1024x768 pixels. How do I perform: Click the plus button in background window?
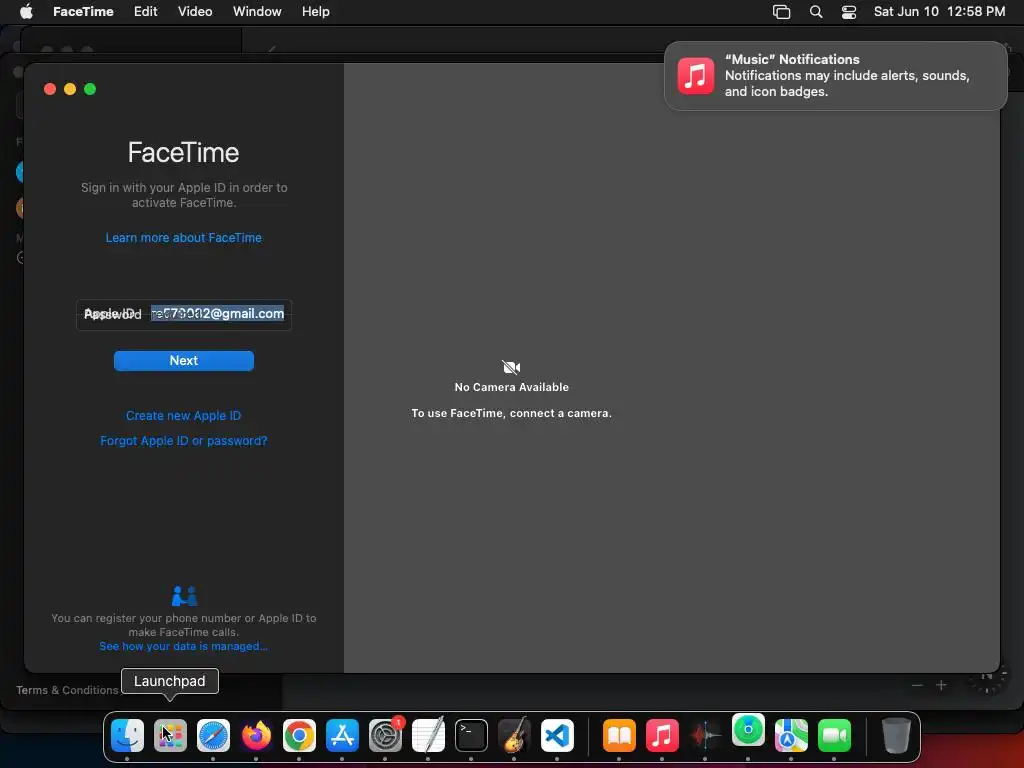(x=941, y=685)
